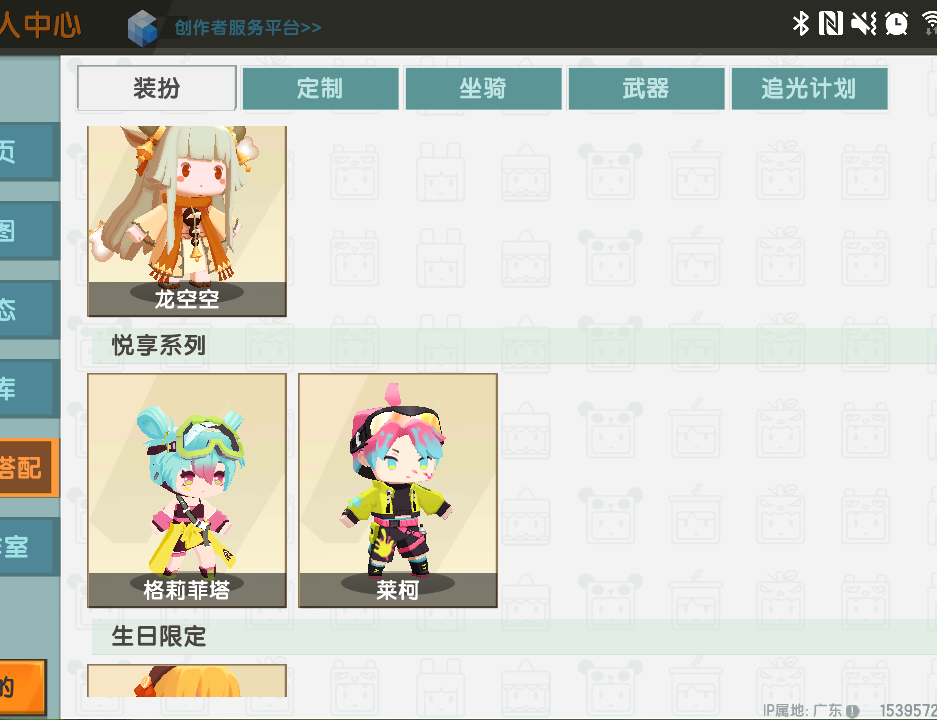This screenshot has height=720, width=937.
Task: Select the orange-haired skin under 生日限定
Action: [x=187, y=681]
